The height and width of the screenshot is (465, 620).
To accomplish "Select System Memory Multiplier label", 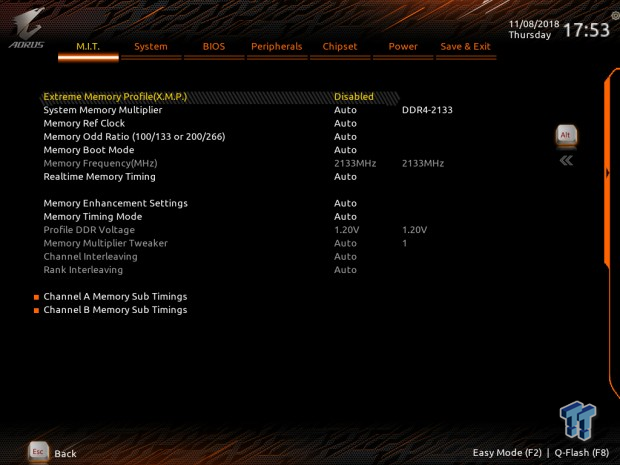I will [103, 110].
